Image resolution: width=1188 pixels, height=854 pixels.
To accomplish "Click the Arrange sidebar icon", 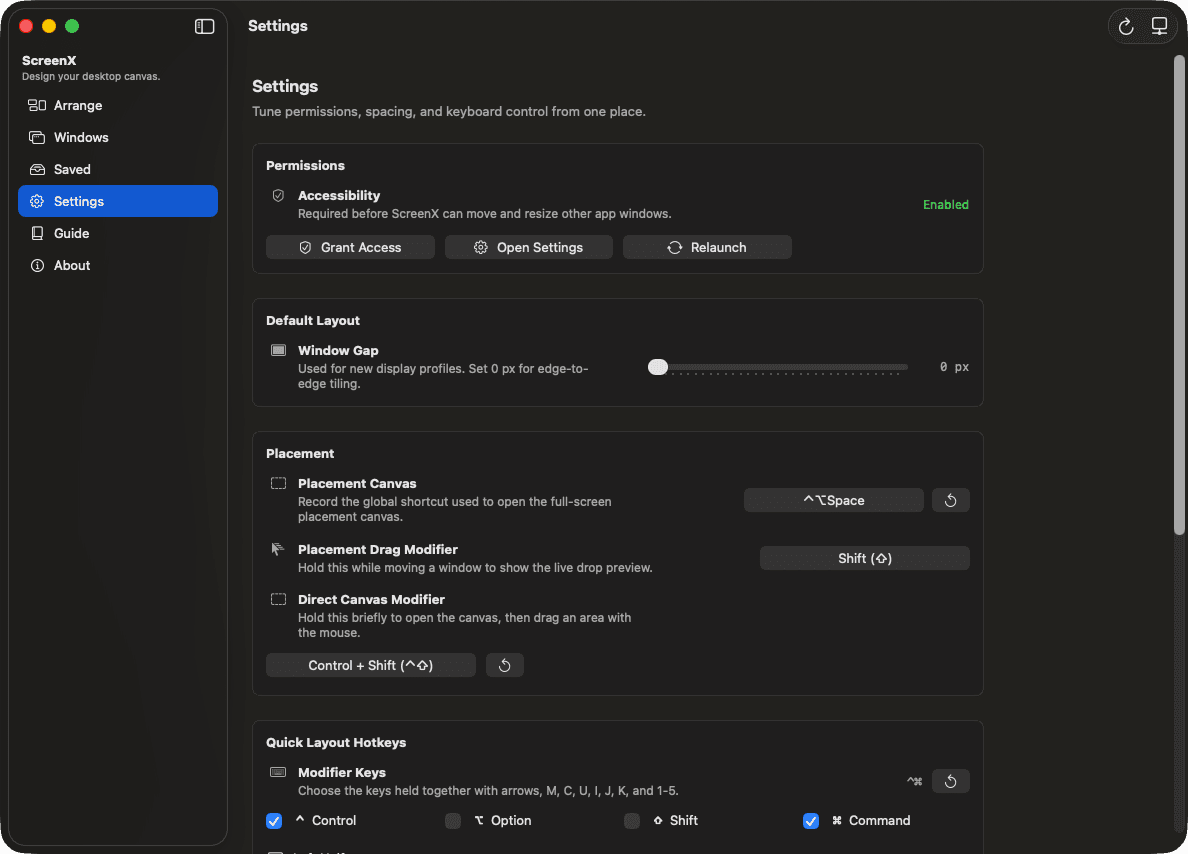I will click(37, 105).
